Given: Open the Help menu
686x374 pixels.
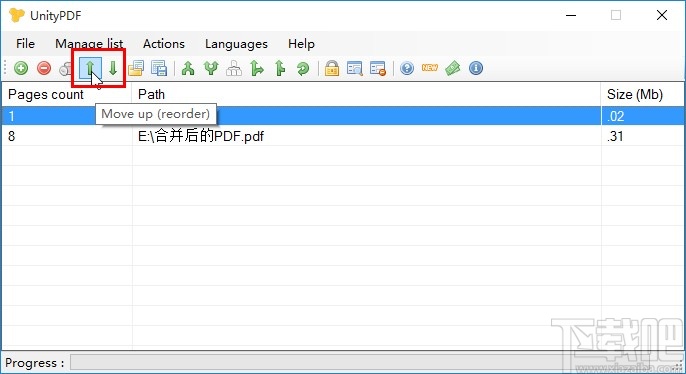Looking at the screenshot, I should (x=301, y=44).
